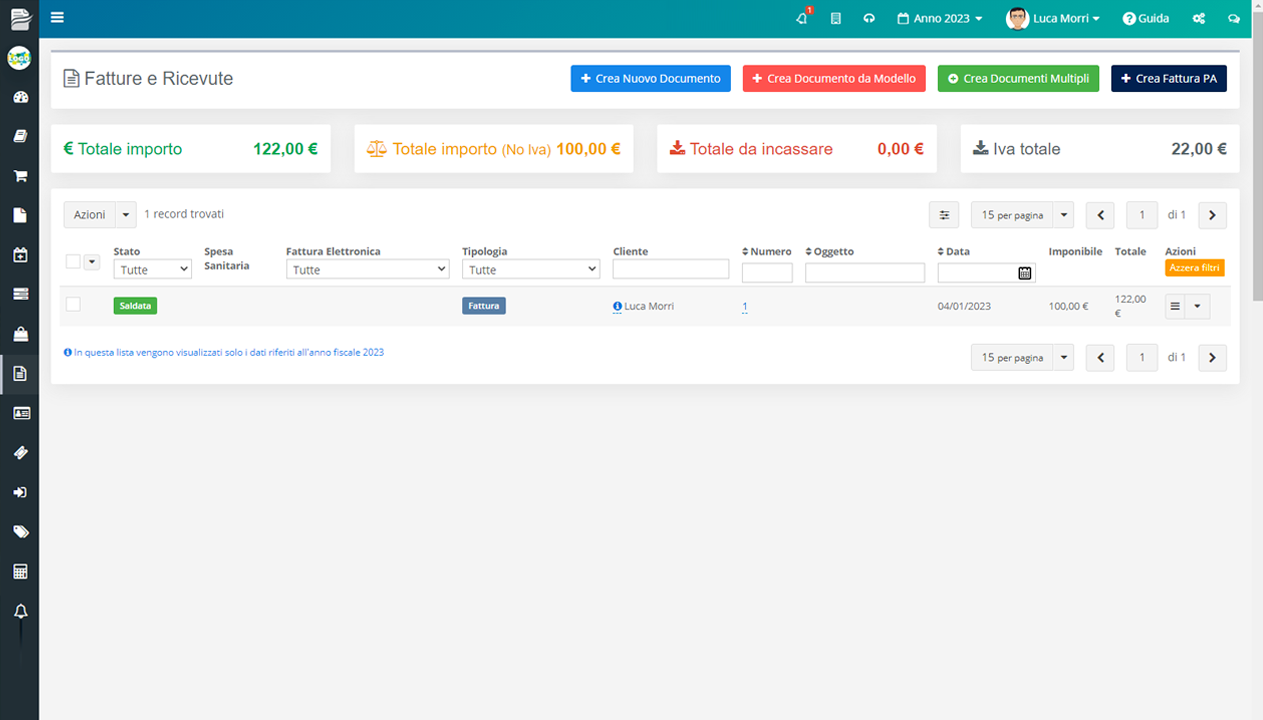Viewport: 1263px width, 720px height.
Task: Click the app logo at sidebar top
Action: [x=20, y=18]
